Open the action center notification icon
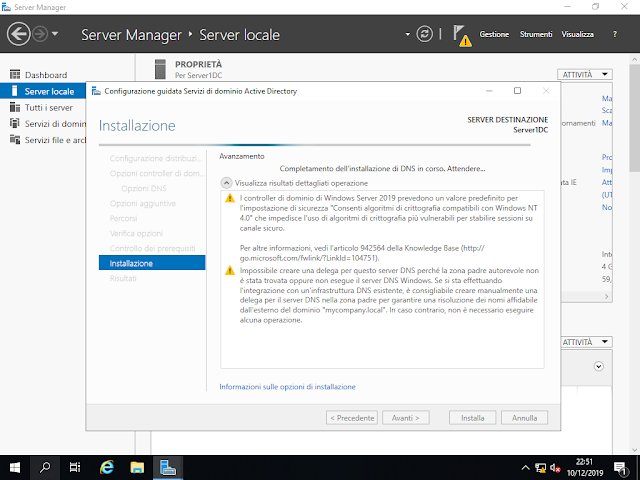Screen dimensions: 640x480 coord(620,468)
